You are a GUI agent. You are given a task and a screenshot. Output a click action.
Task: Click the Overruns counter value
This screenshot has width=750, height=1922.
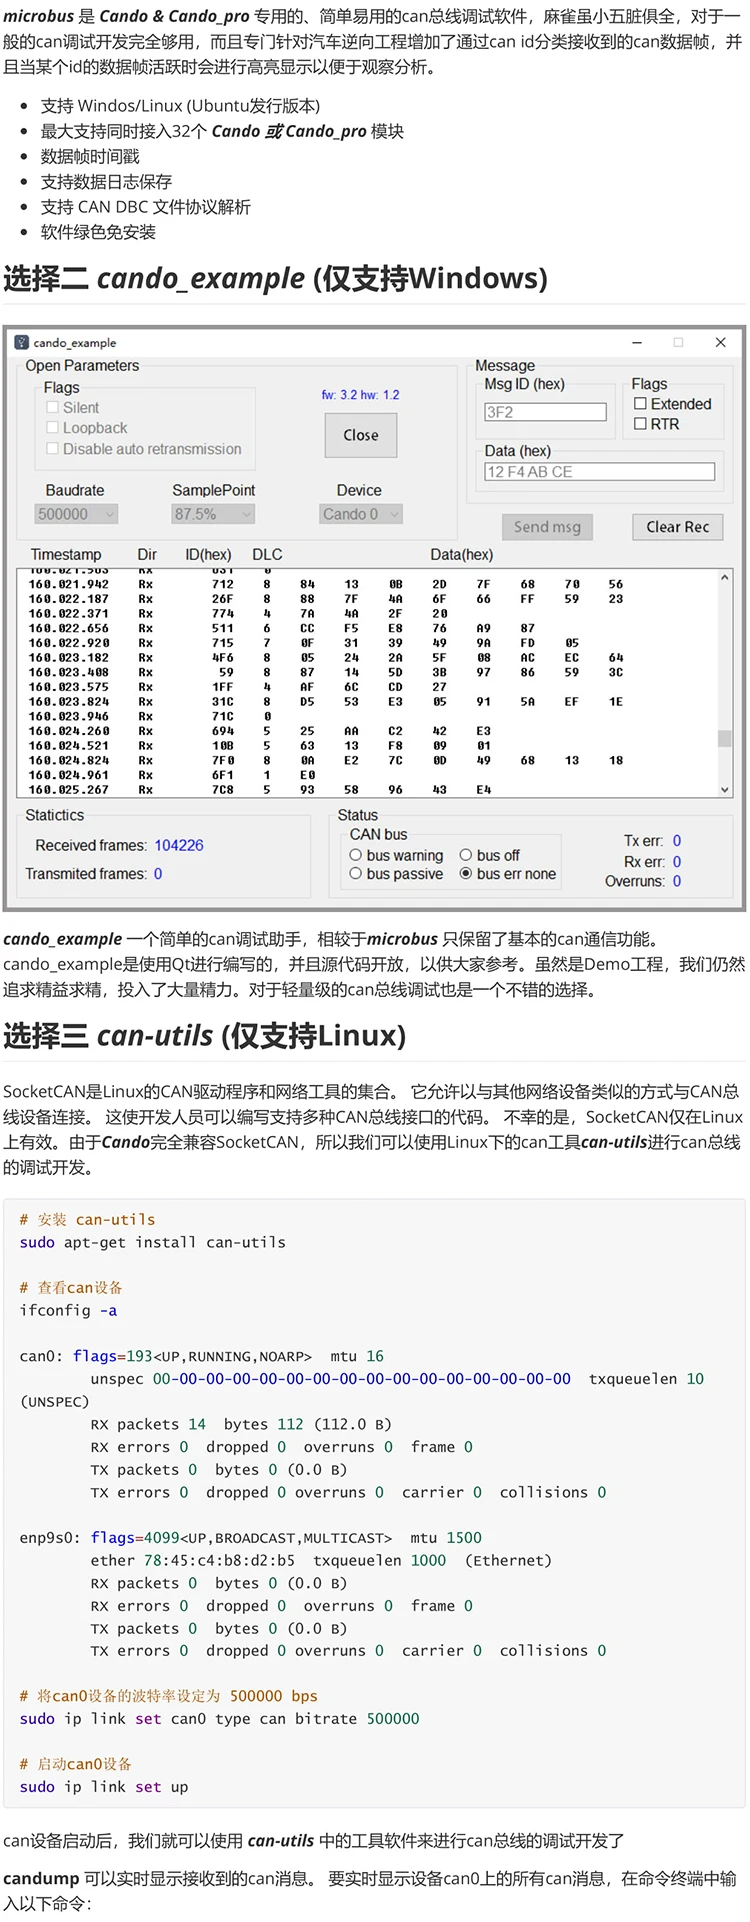coord(677,881)
